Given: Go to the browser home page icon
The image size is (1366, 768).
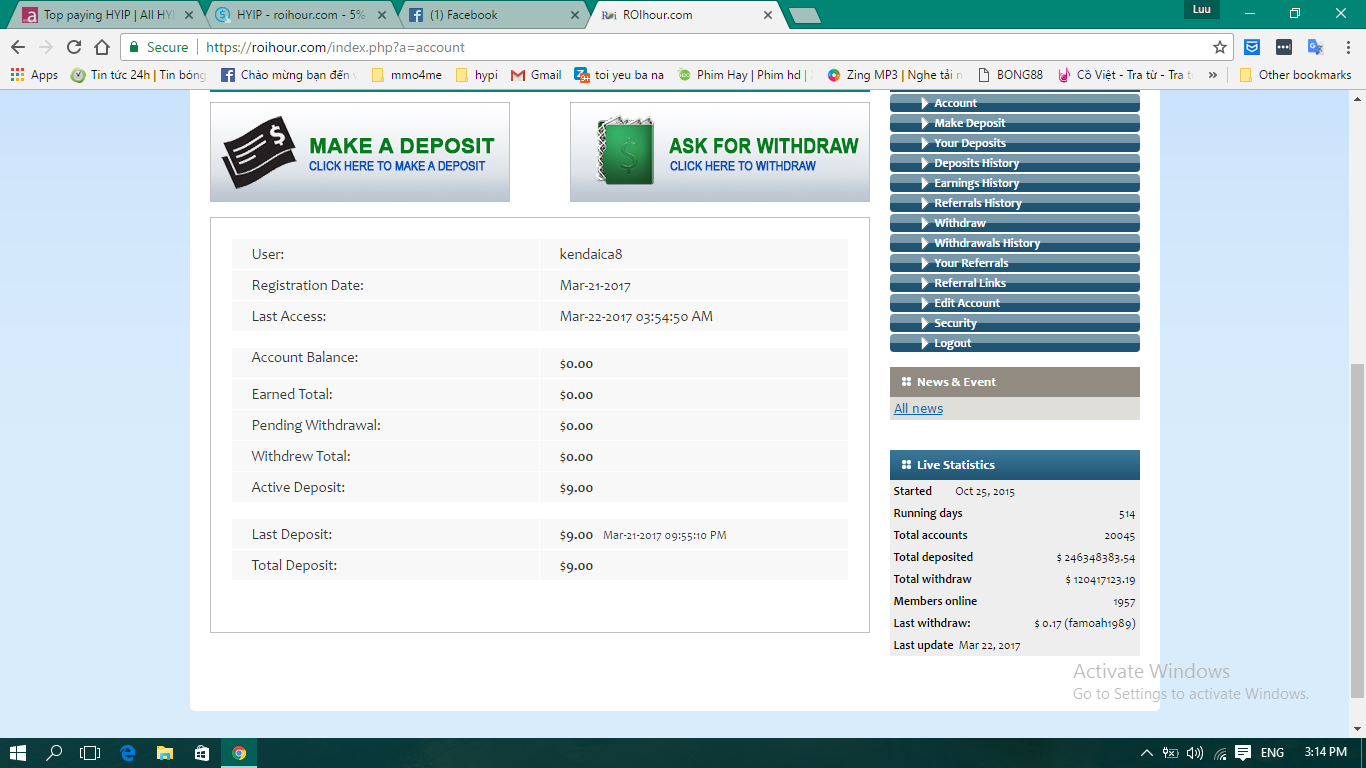Looking at the screenshot, I should (102, 47).
